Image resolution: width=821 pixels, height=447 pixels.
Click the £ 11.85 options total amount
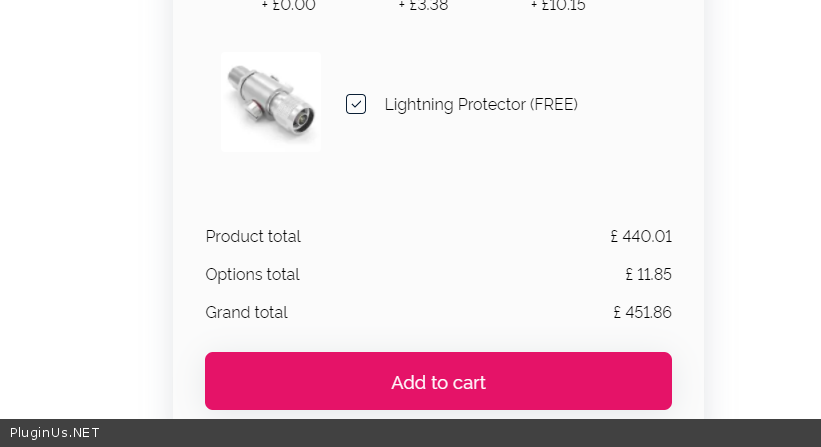[x=648, y=275]
